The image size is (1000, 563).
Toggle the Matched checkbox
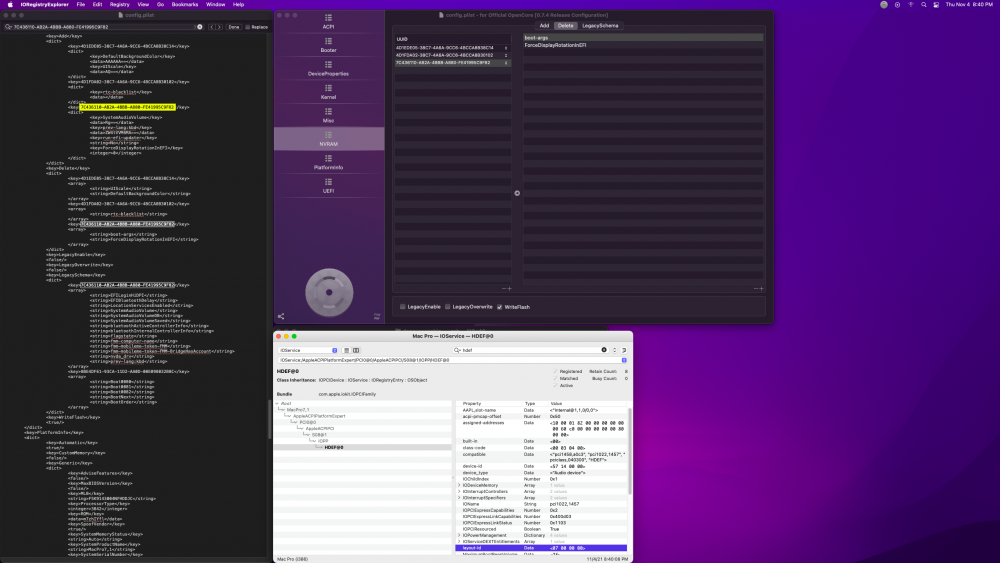(555, 378)
